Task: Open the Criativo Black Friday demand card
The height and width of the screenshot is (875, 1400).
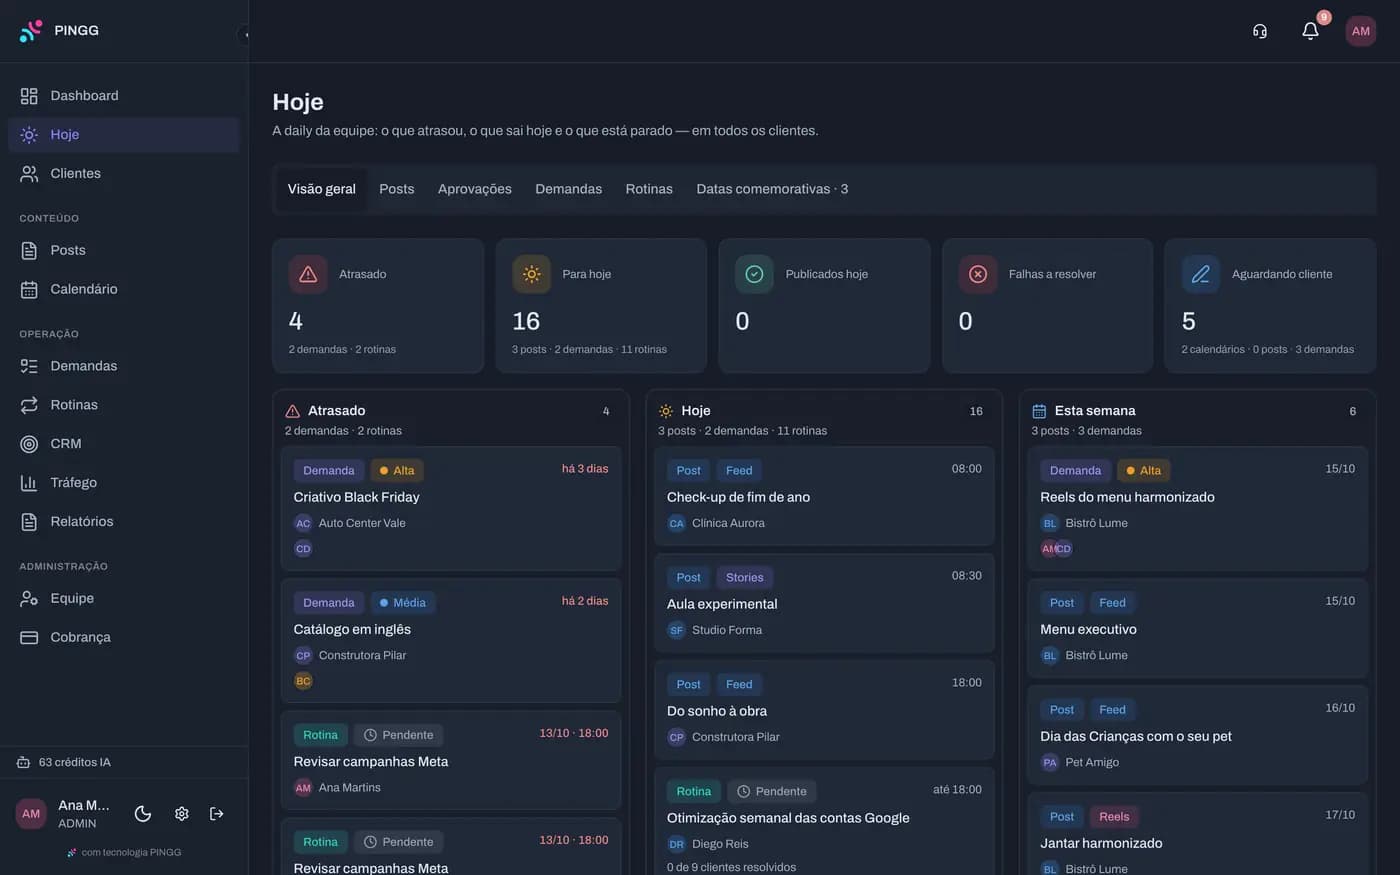Action: point(451,509)
